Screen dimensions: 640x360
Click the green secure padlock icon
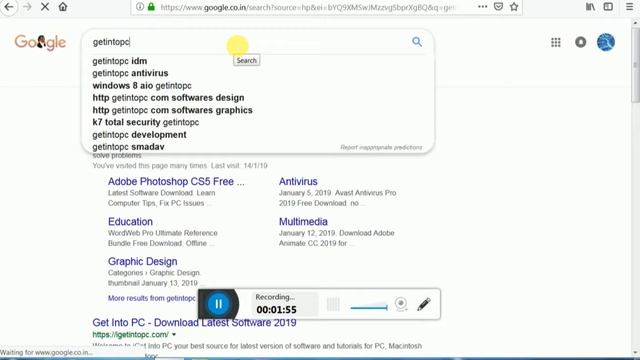151,7
